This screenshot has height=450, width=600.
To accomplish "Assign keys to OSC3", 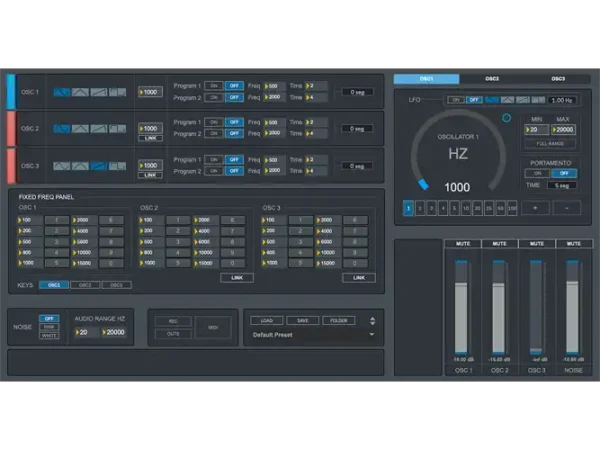I will click(x=116, y=285).
